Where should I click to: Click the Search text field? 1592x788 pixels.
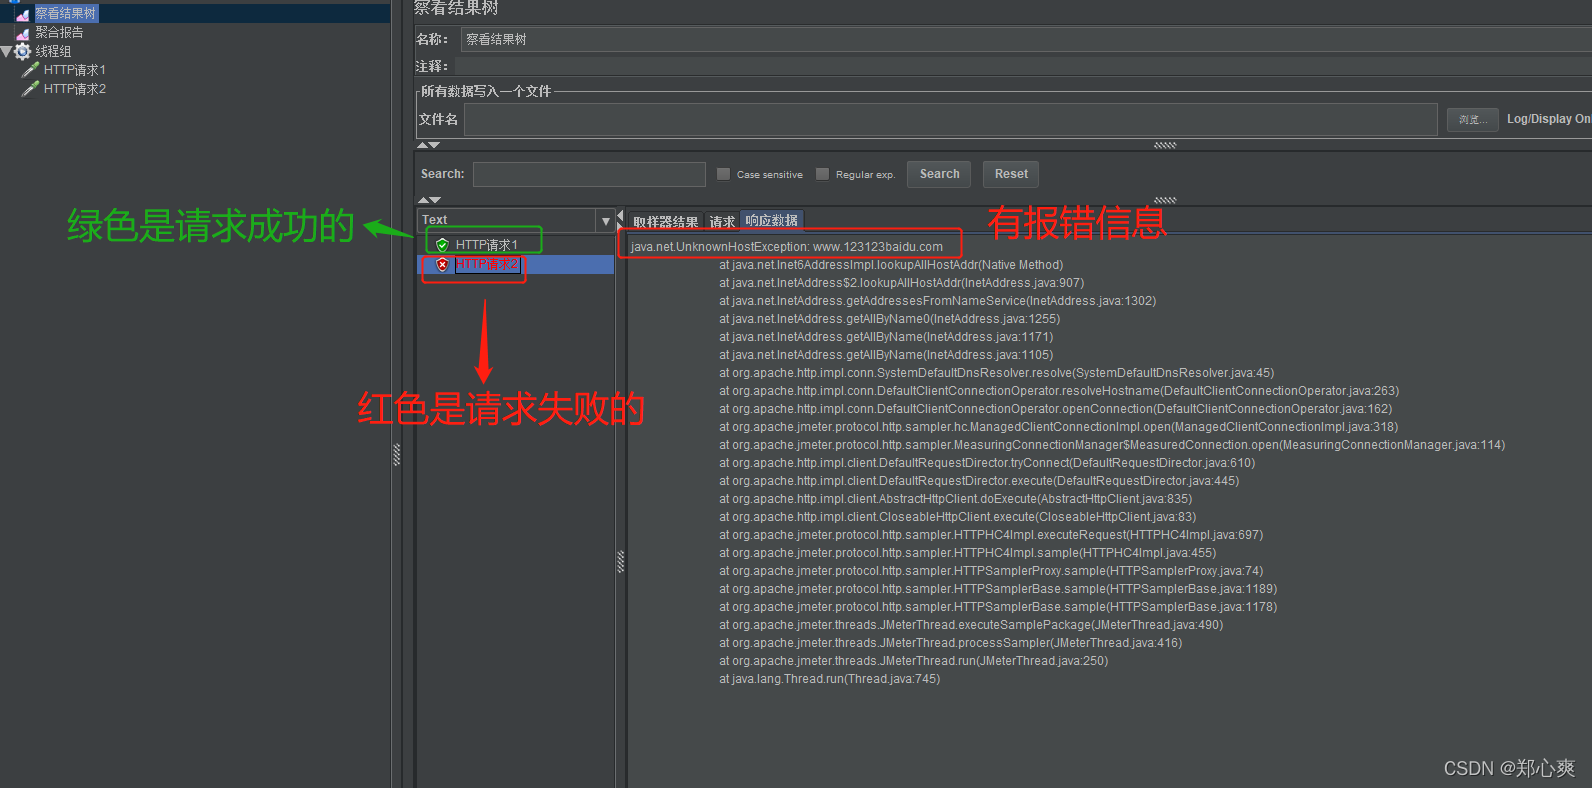pyautogui.click(x=589, y=174)
